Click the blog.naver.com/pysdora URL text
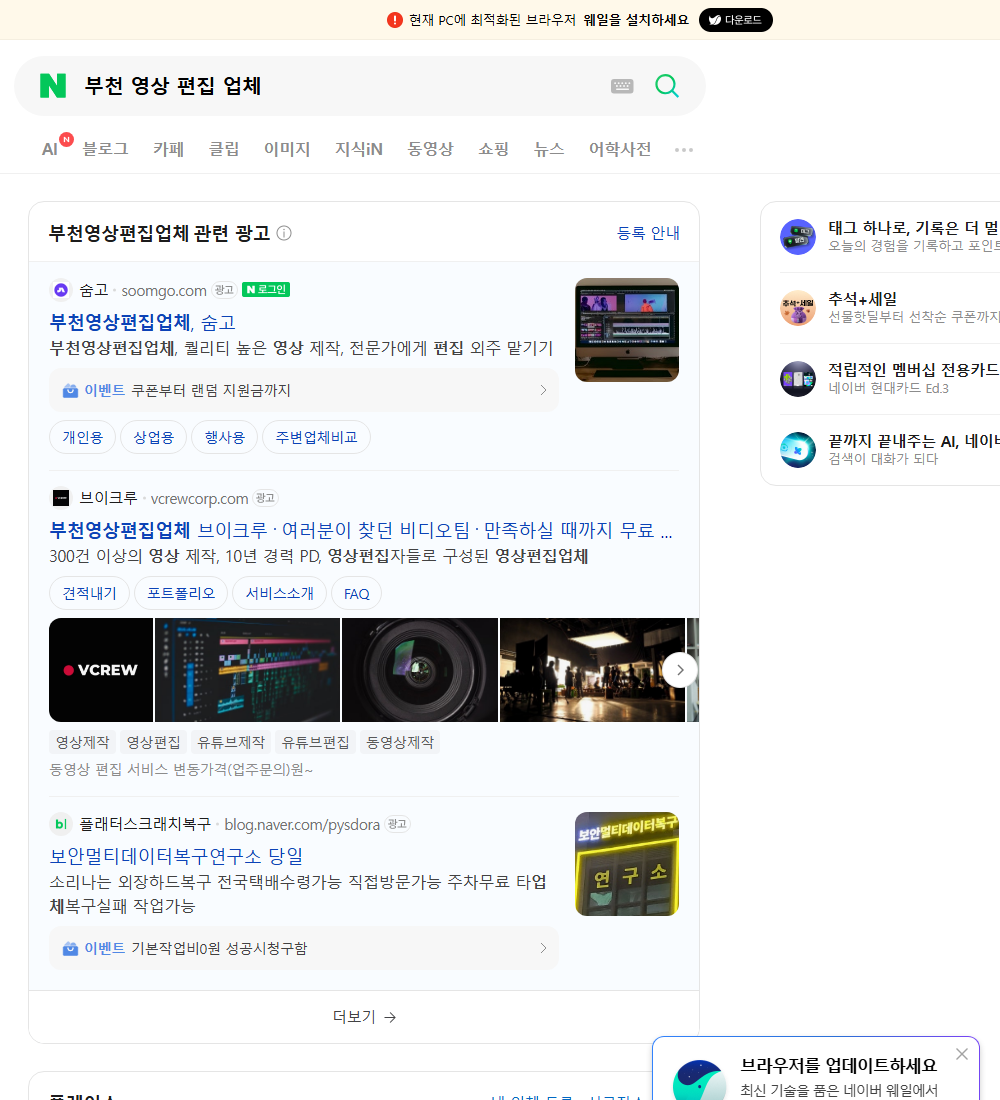The width and height of the screenshot is (1000, 1100). pyautogui.click(x=302, y=825)
